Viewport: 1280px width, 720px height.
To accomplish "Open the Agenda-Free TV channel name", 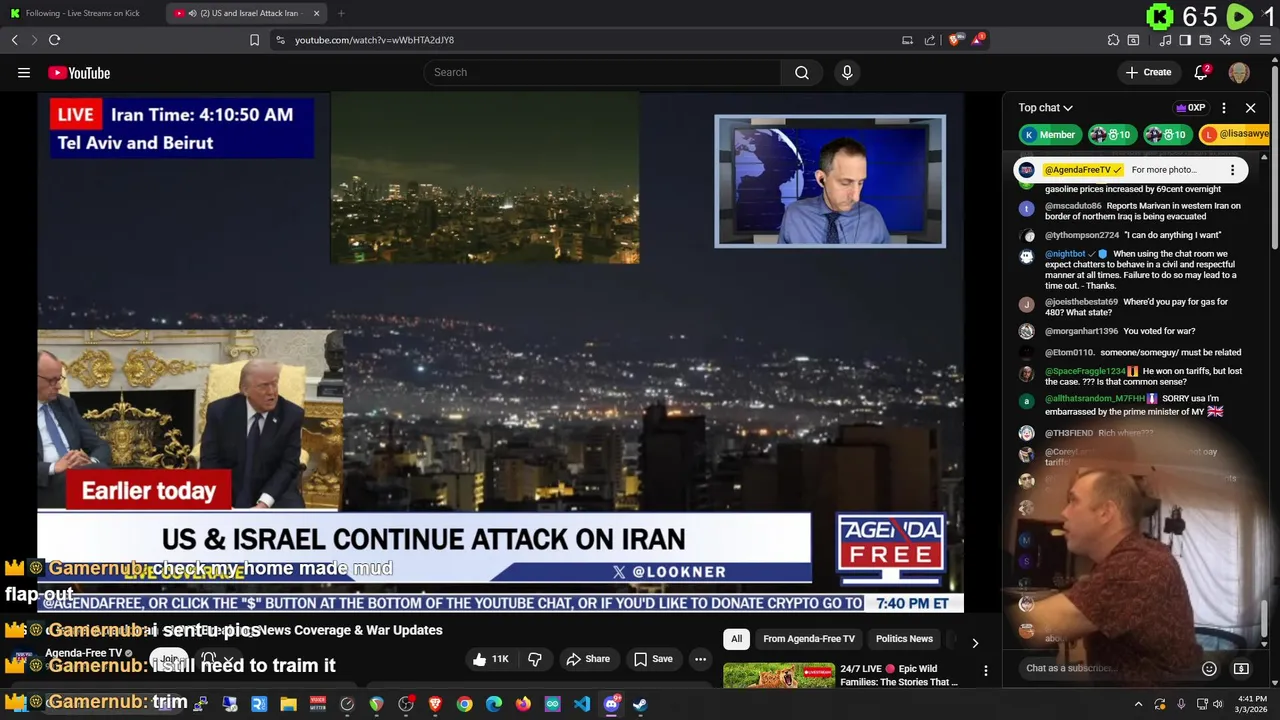I will click(x=84, y=653).
